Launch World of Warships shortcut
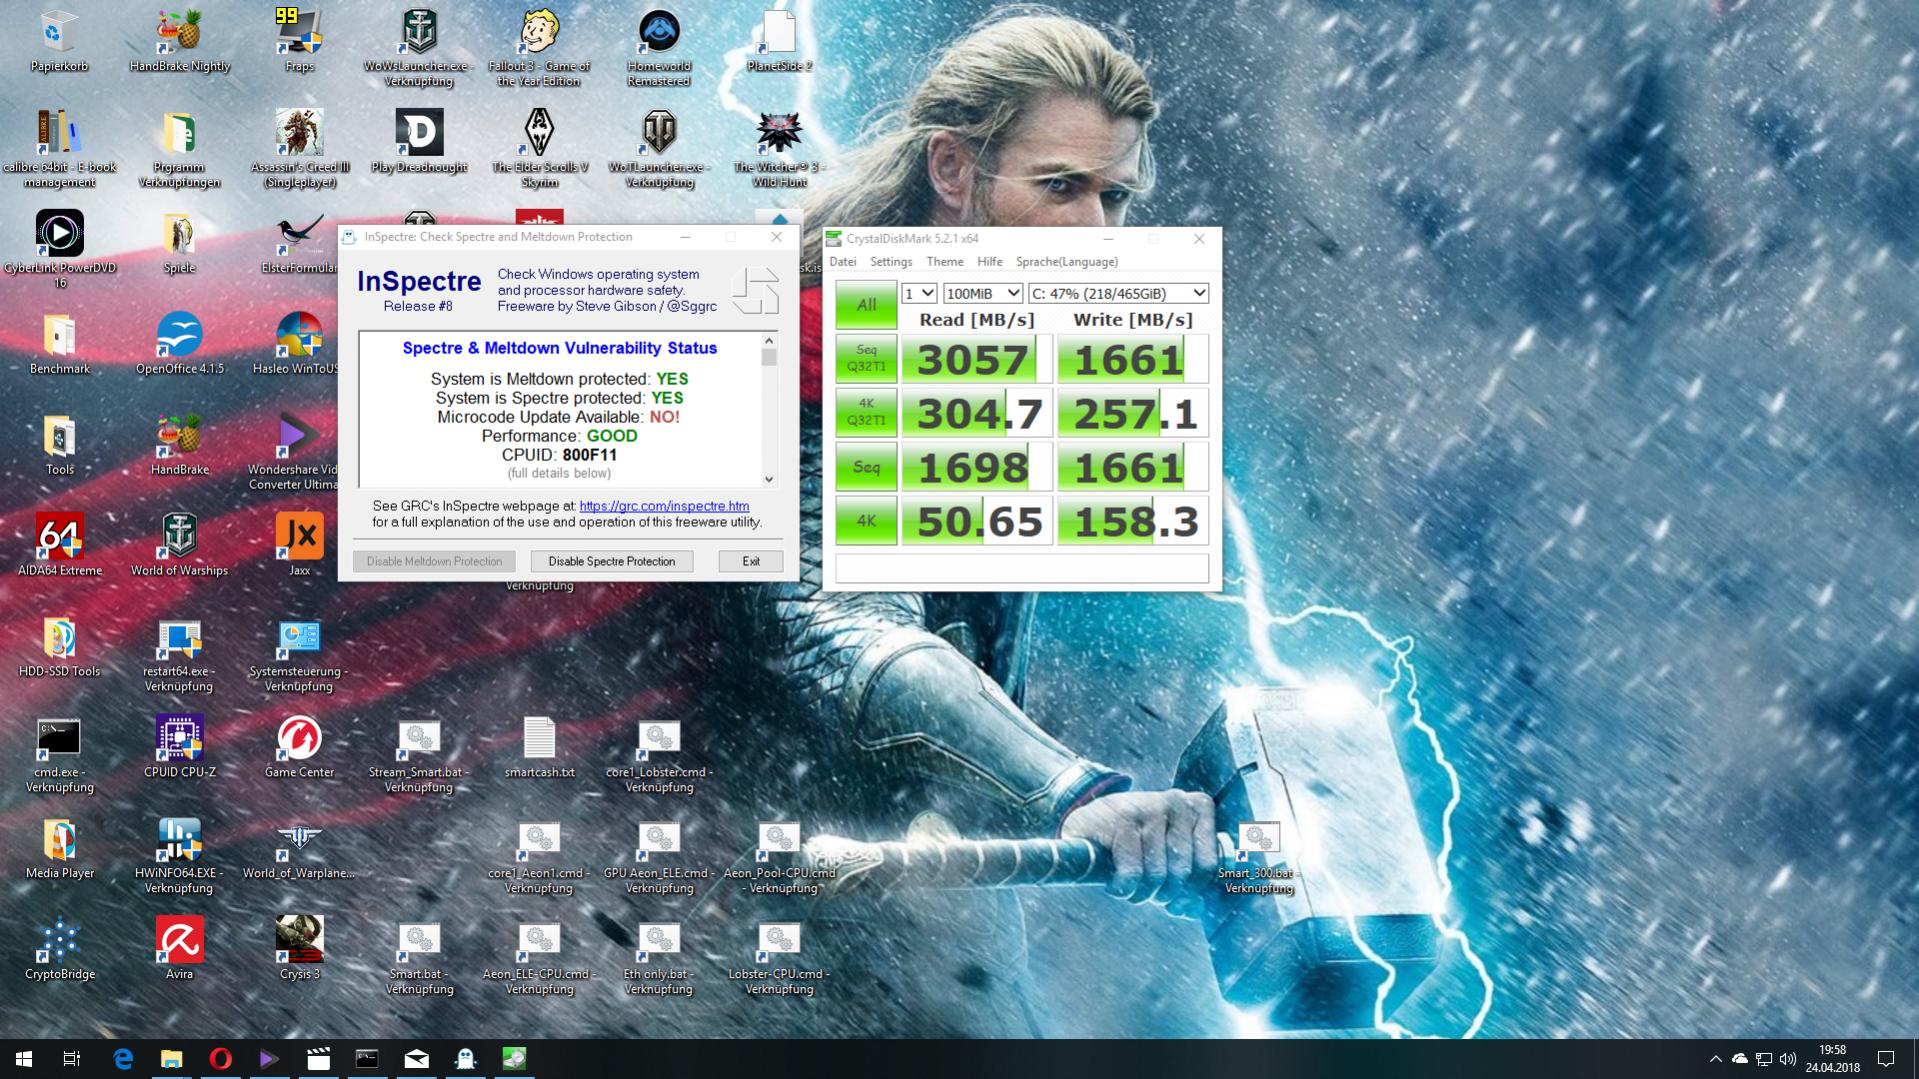1919x1079 pixels. 180,544
